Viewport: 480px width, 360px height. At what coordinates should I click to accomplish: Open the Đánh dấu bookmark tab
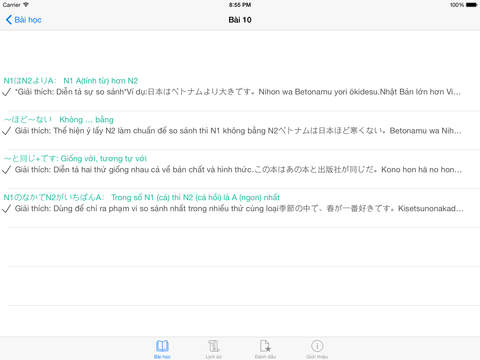(x=265, y=349)
